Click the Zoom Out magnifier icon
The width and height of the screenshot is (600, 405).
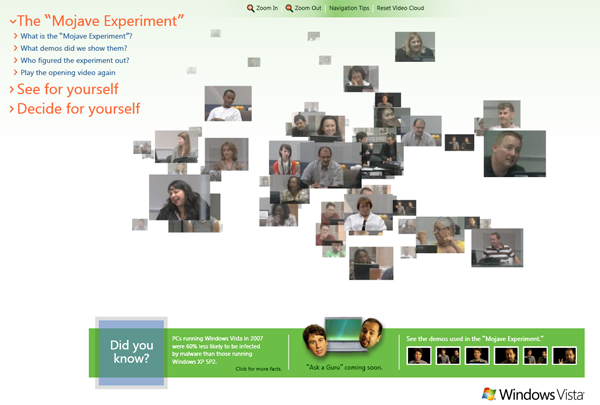(x=289, y=8)
